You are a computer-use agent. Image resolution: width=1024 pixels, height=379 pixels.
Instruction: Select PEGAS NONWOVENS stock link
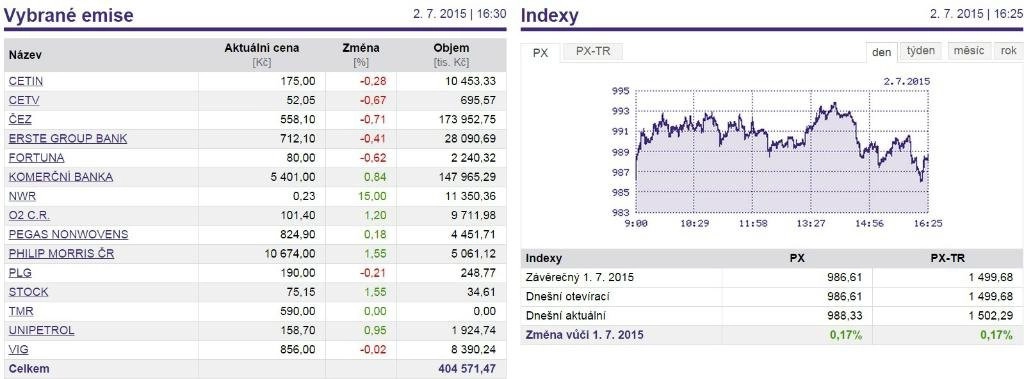click(x=69, y=234)
